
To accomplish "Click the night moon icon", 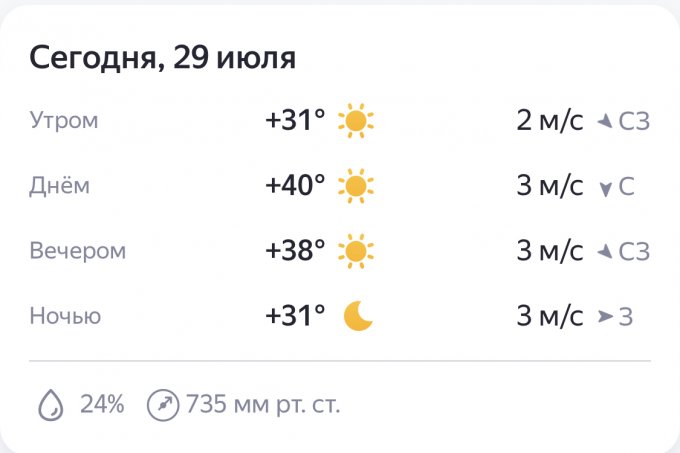I will [x=358, y=316].
